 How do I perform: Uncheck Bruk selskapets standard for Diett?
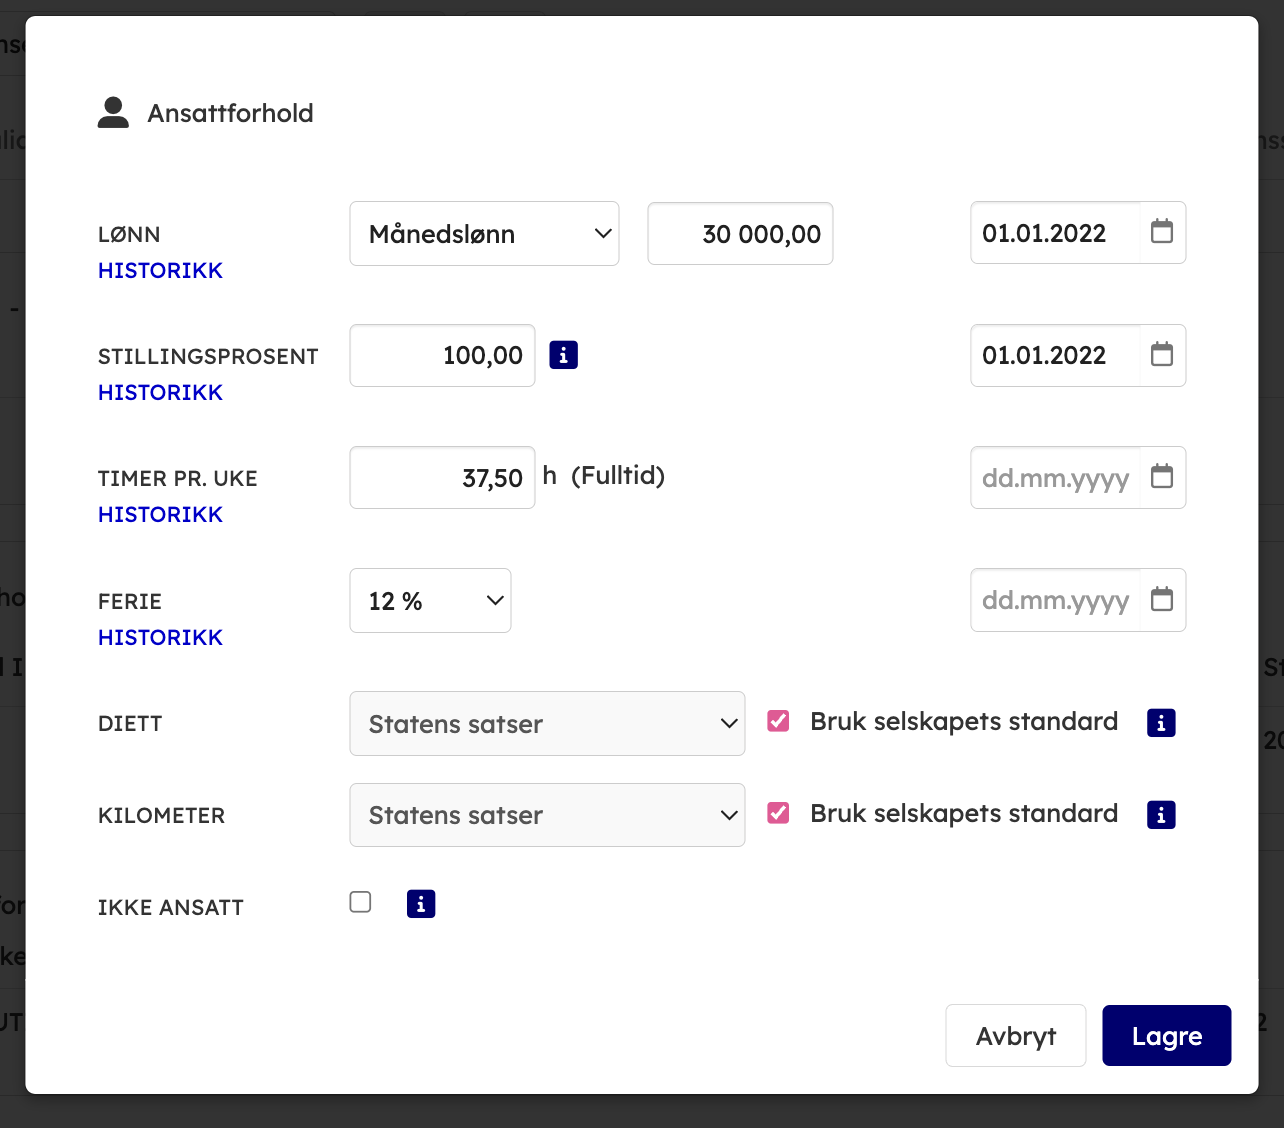pos(778,721)
